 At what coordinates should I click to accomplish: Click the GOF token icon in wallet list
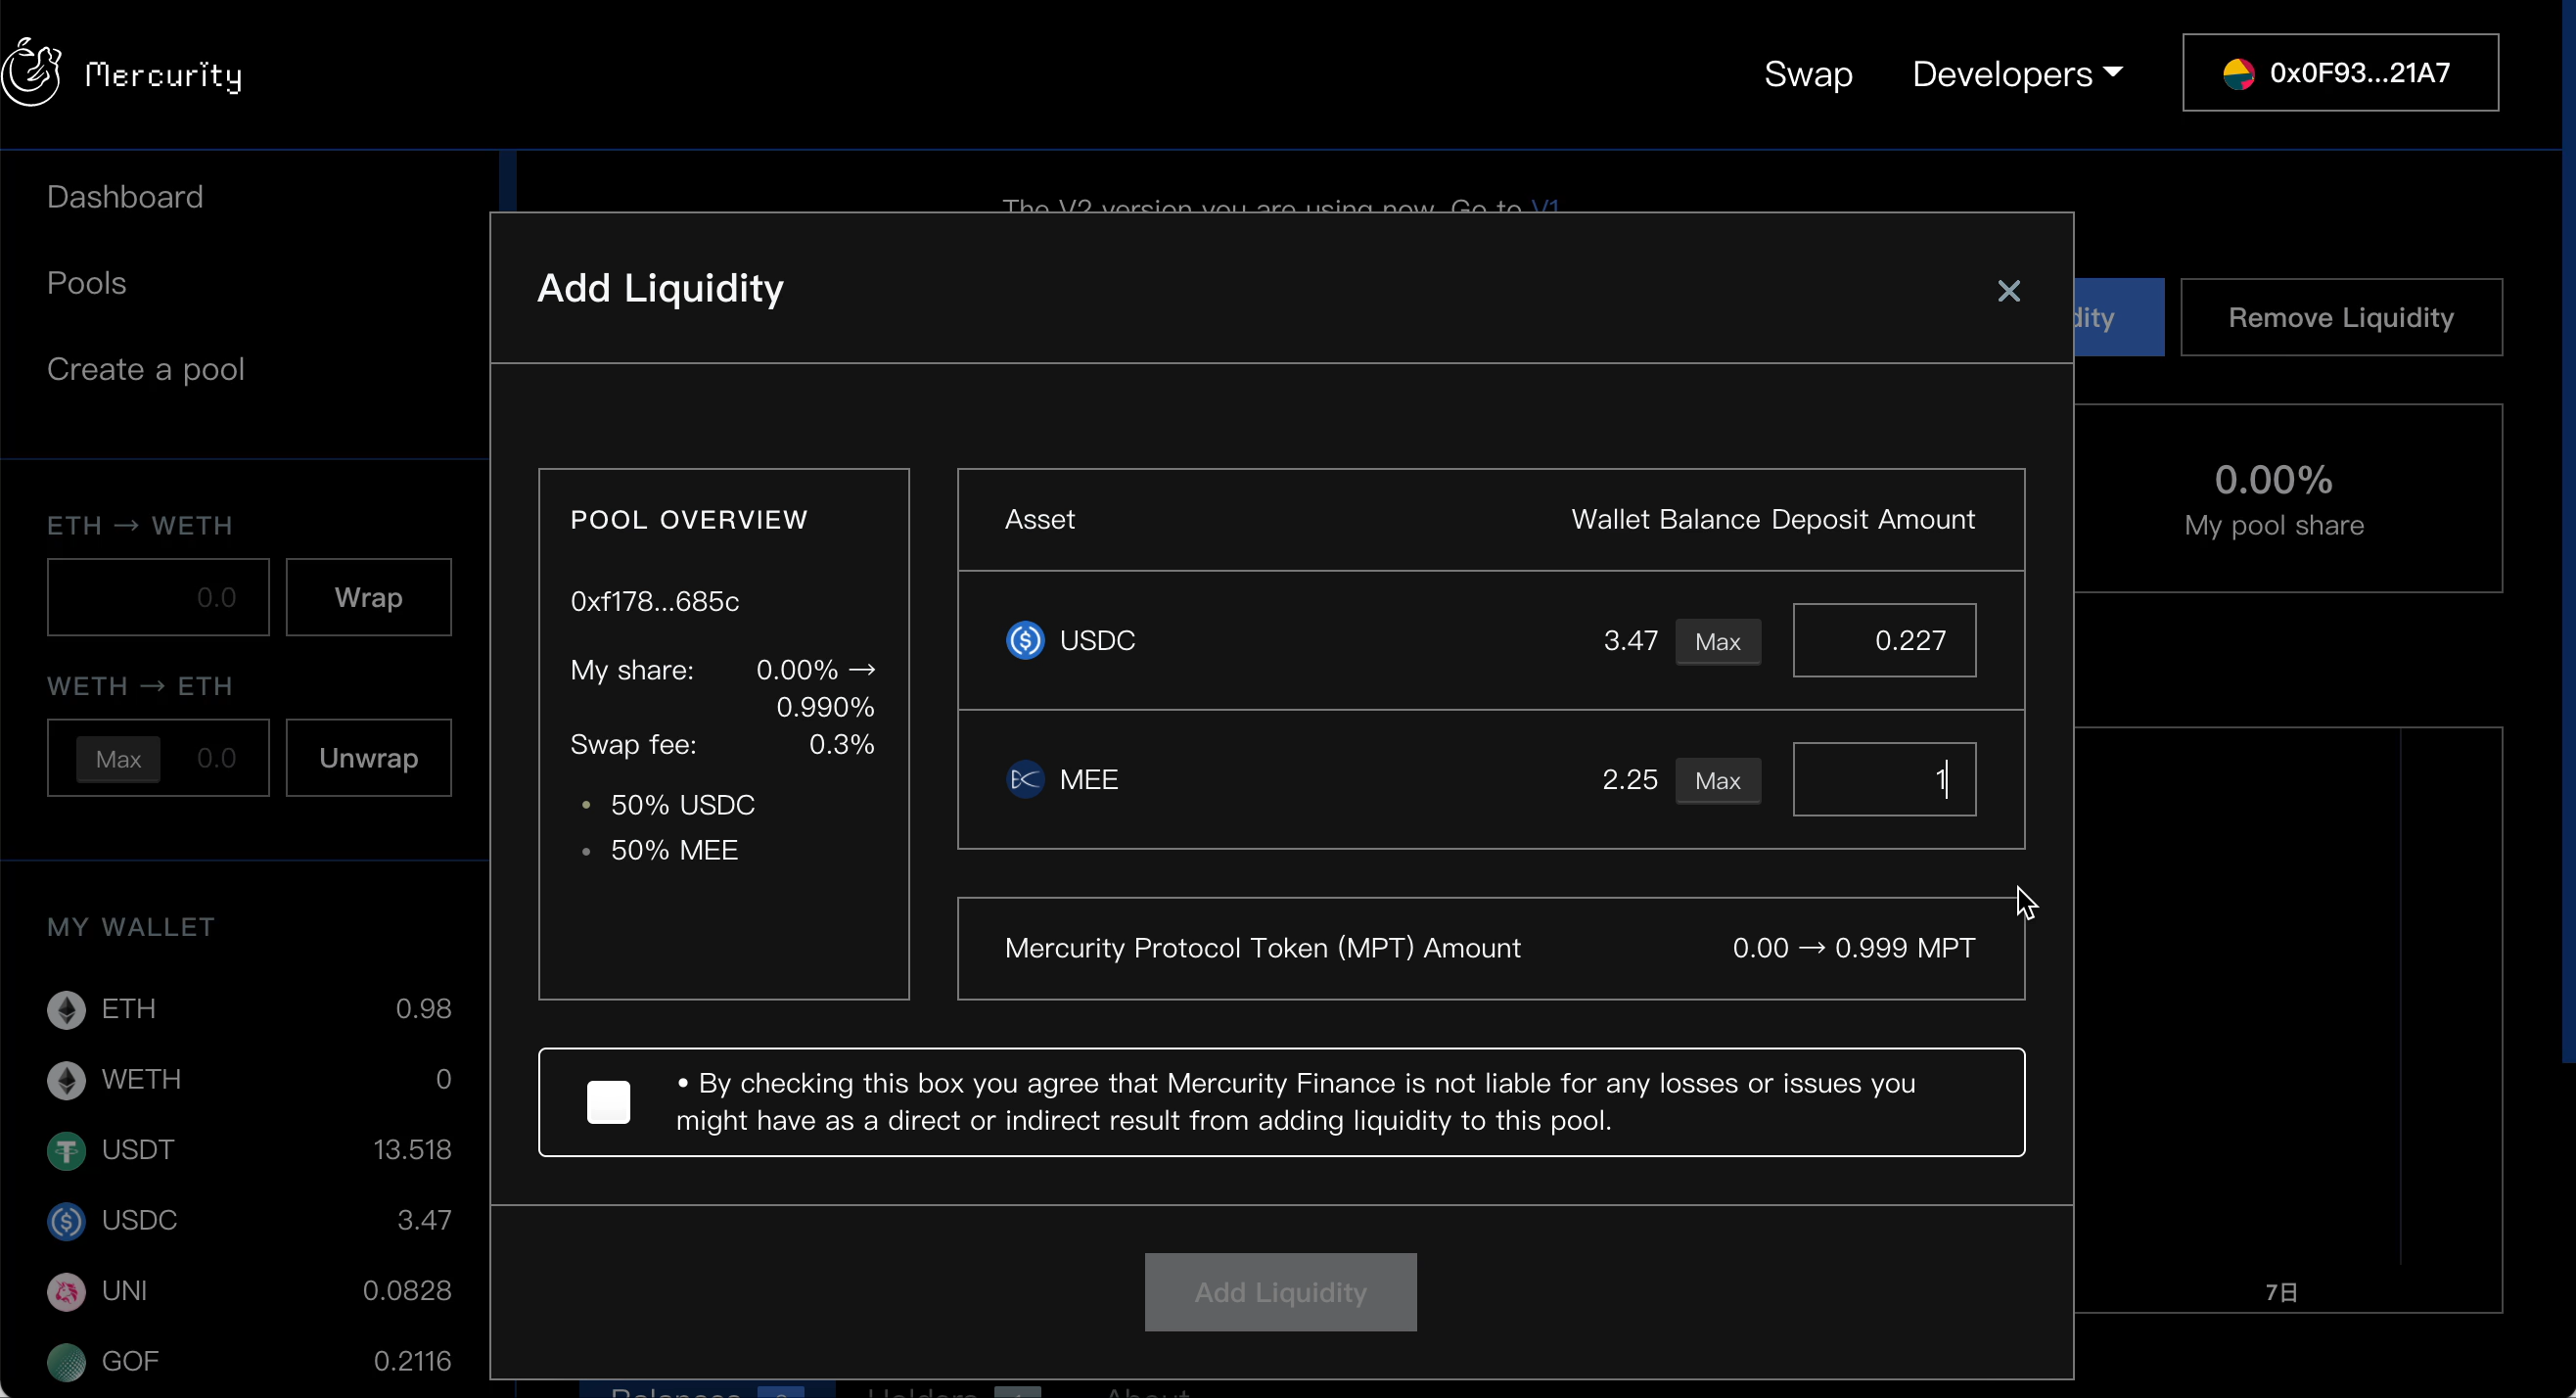click(67, 1361)
